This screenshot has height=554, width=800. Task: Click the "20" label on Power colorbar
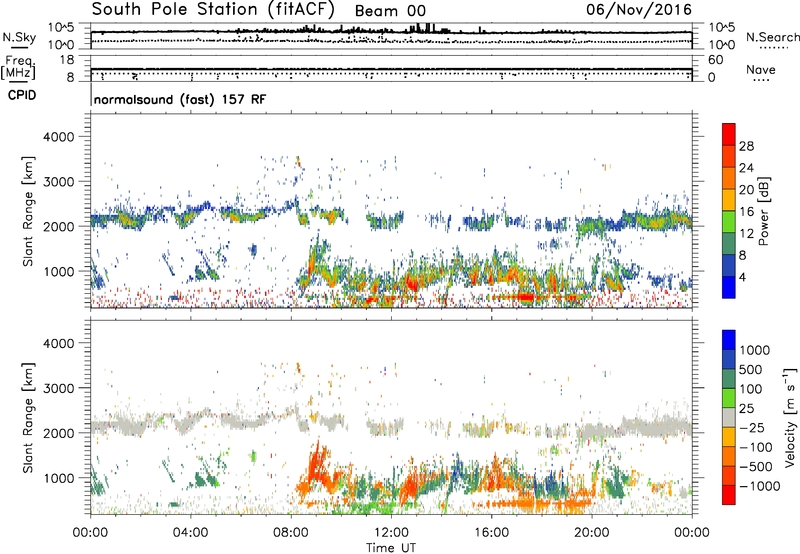[x=746, y=190]
